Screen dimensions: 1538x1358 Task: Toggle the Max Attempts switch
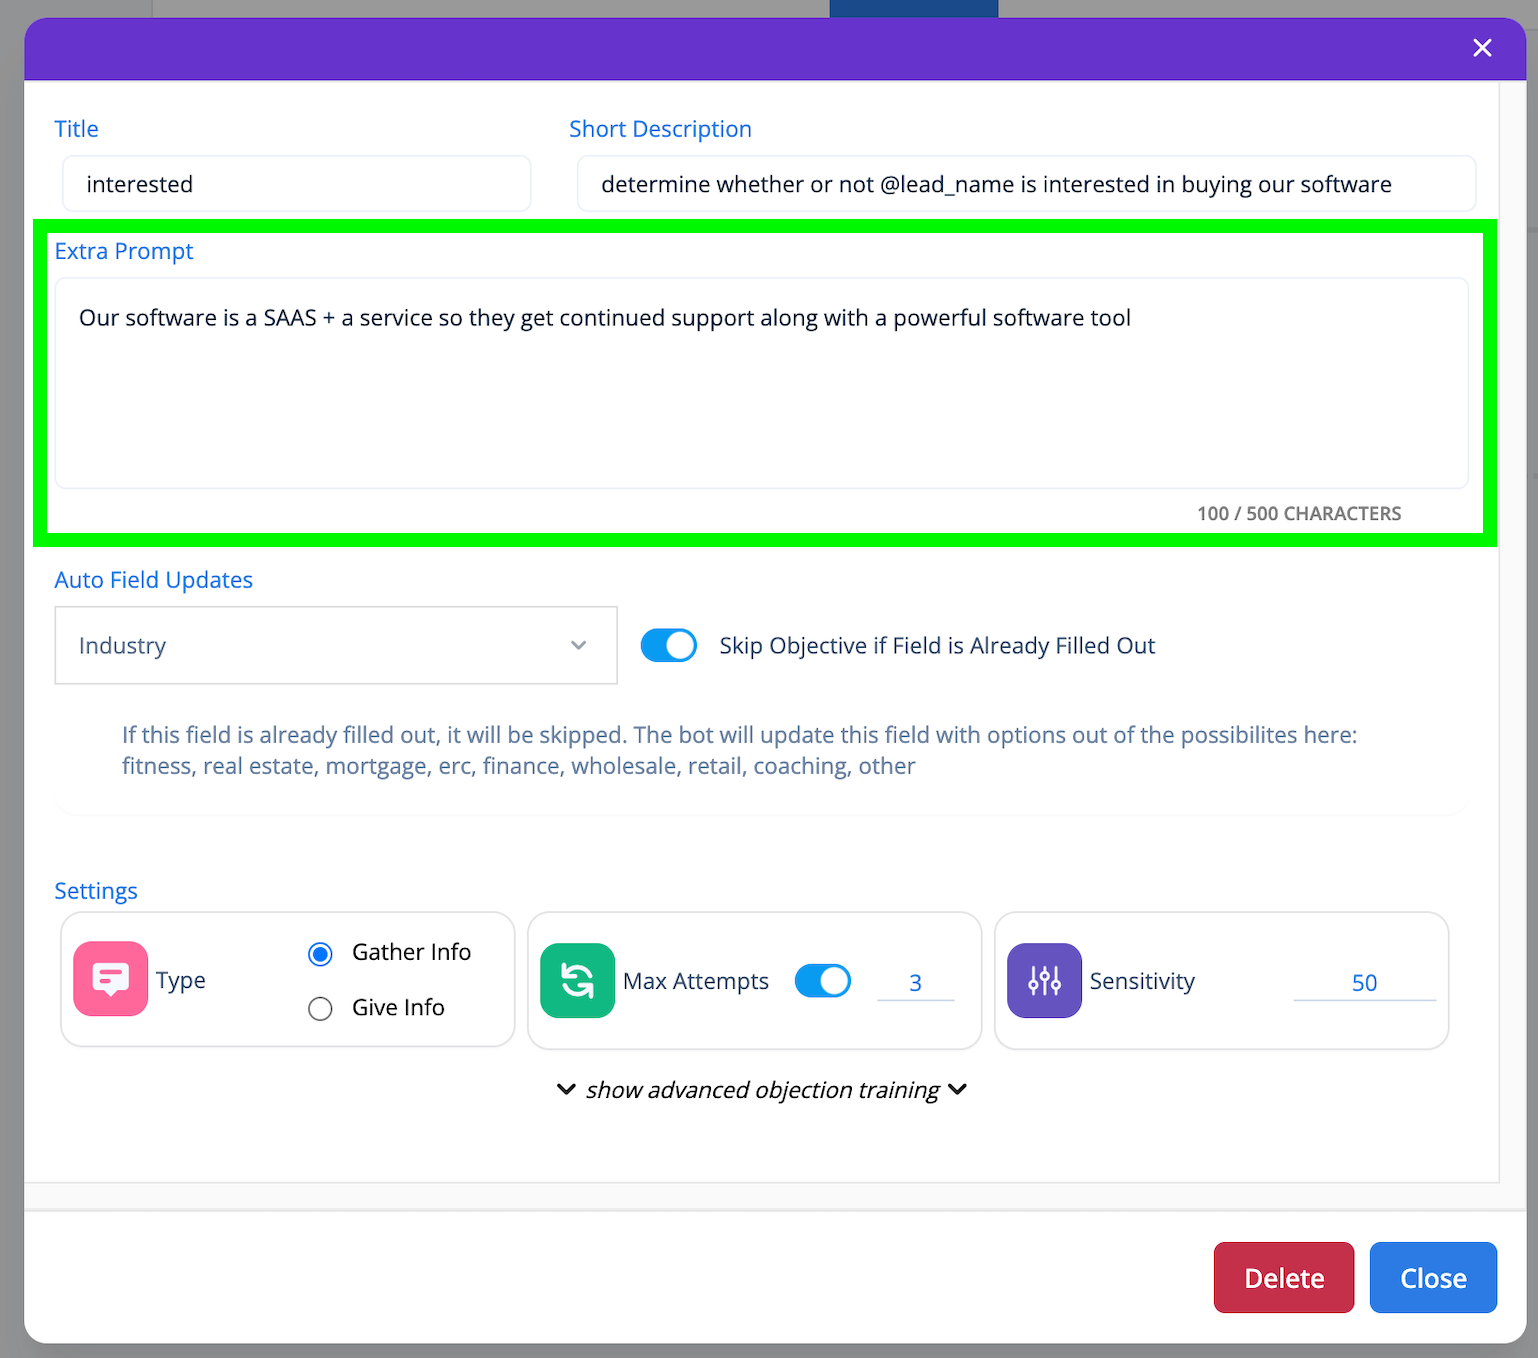[823, 981]
